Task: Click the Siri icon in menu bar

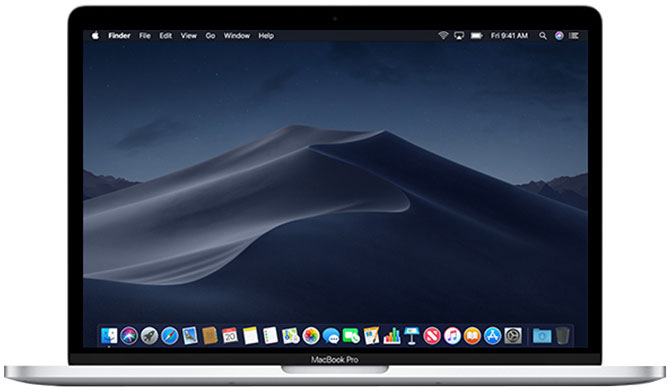Action: point(559,36)
